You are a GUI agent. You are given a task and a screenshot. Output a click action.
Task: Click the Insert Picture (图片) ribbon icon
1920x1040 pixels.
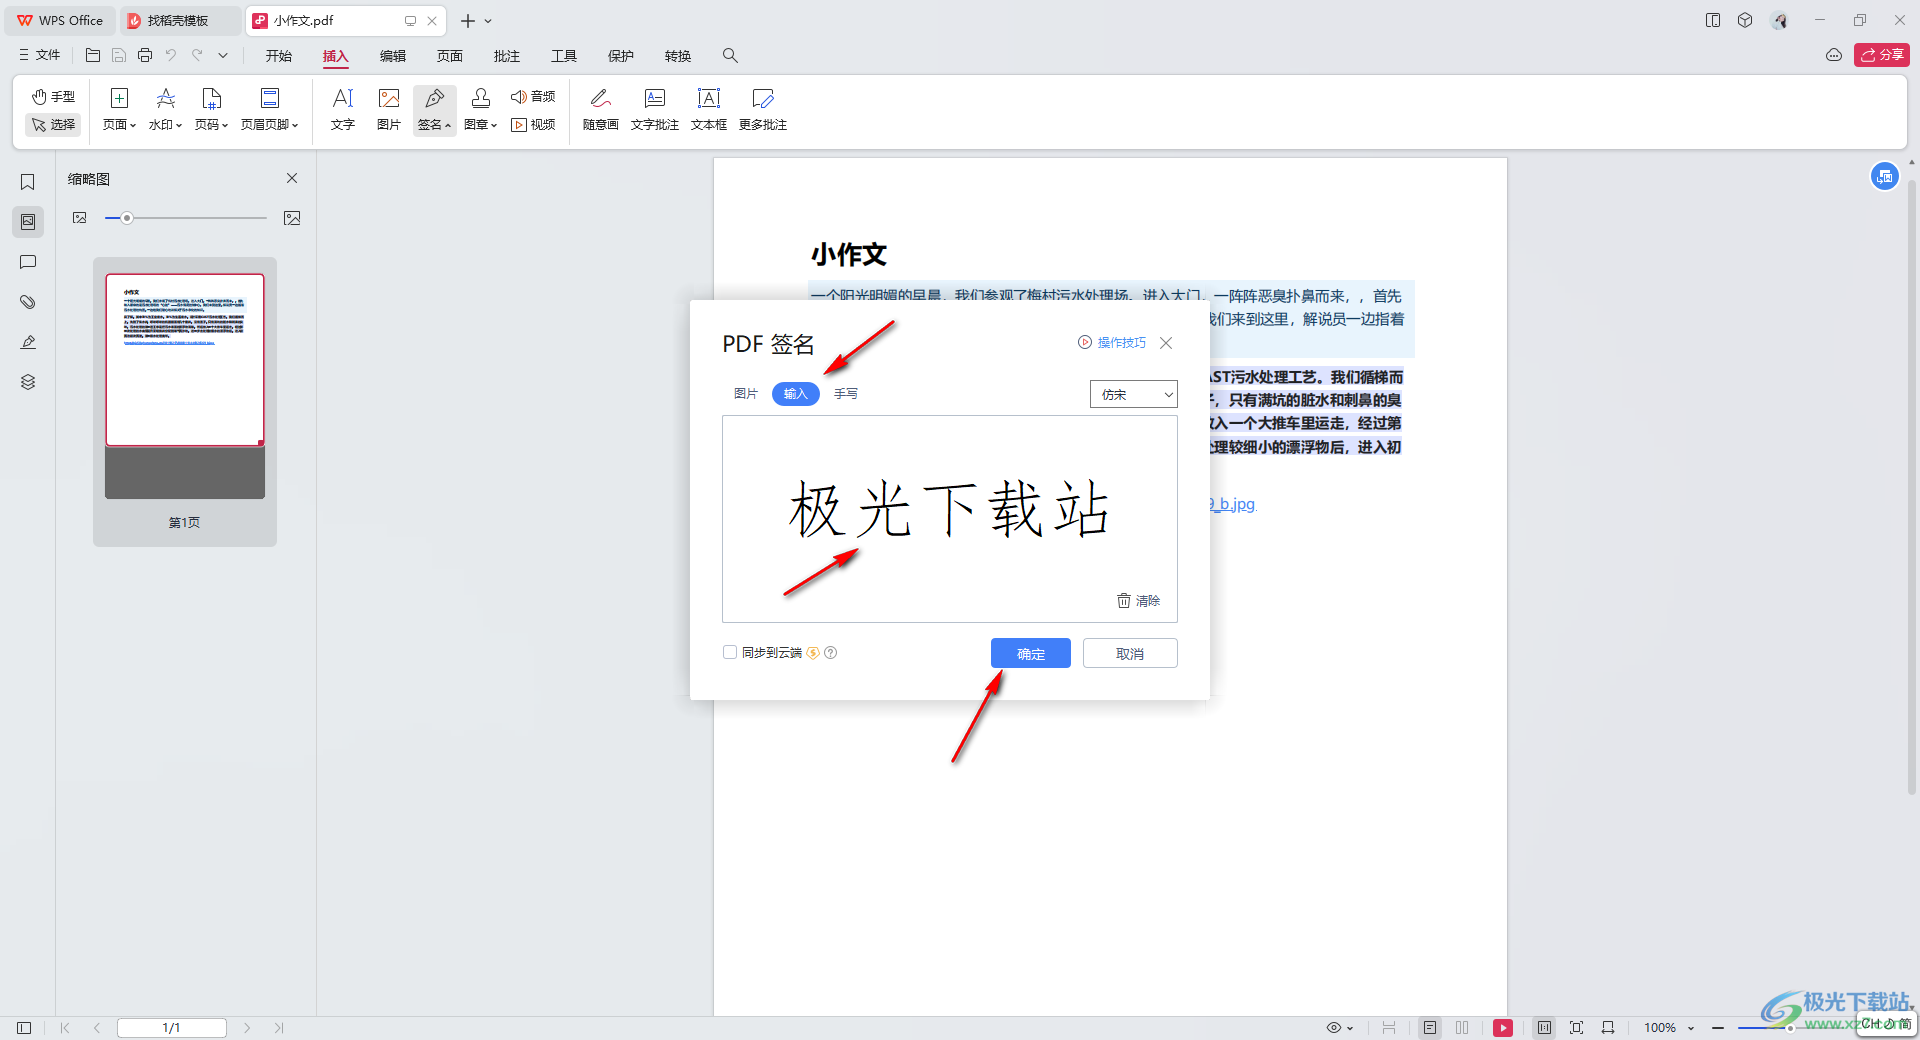coord(389,110)
